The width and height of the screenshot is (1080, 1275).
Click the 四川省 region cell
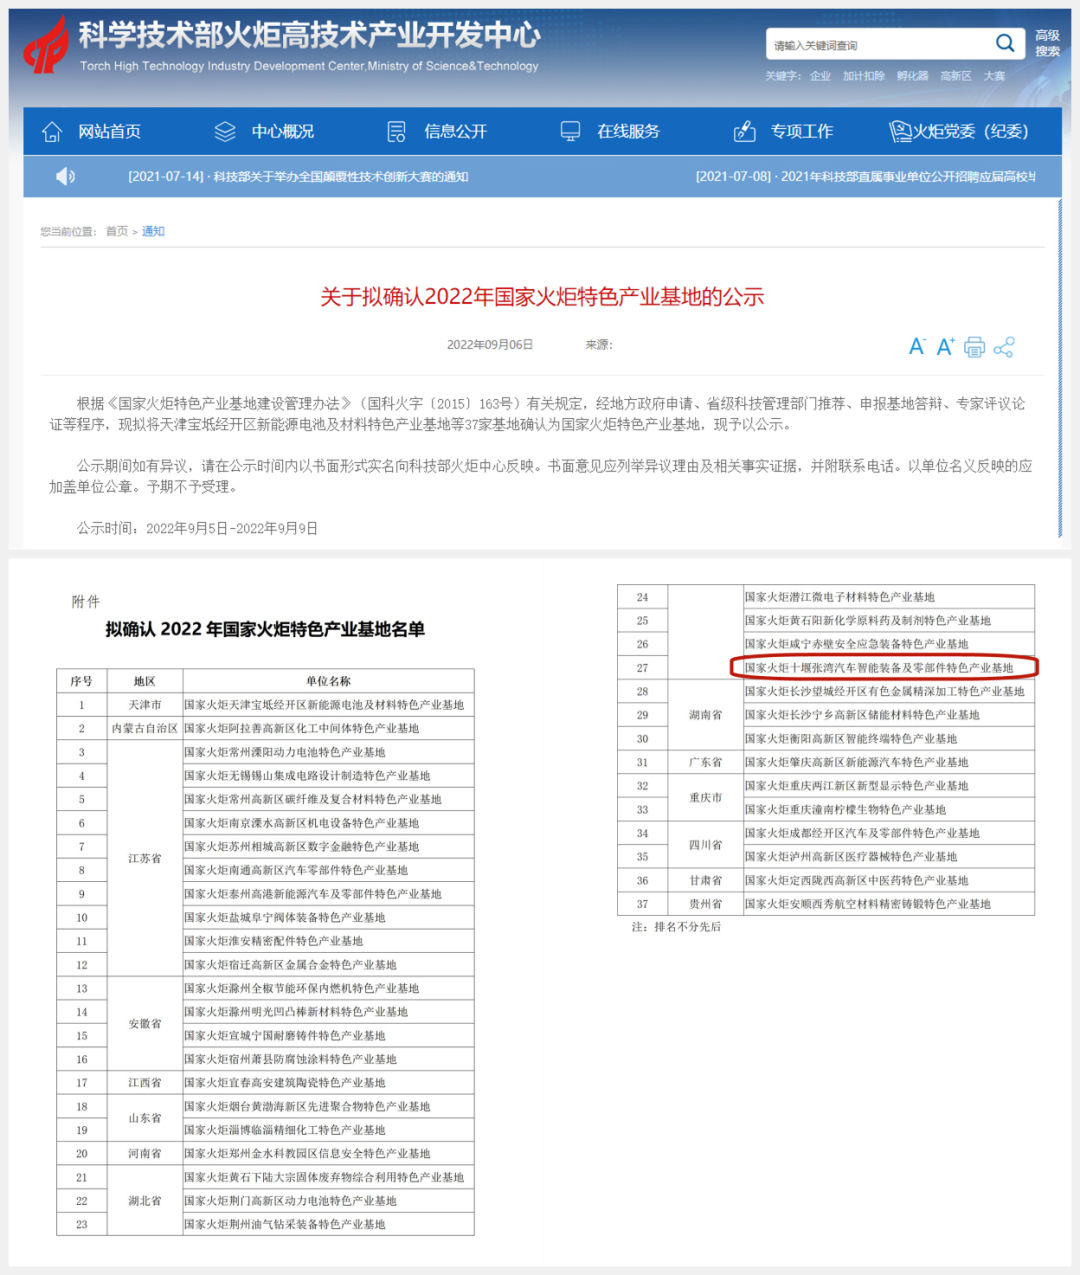(x=705, y=845)
